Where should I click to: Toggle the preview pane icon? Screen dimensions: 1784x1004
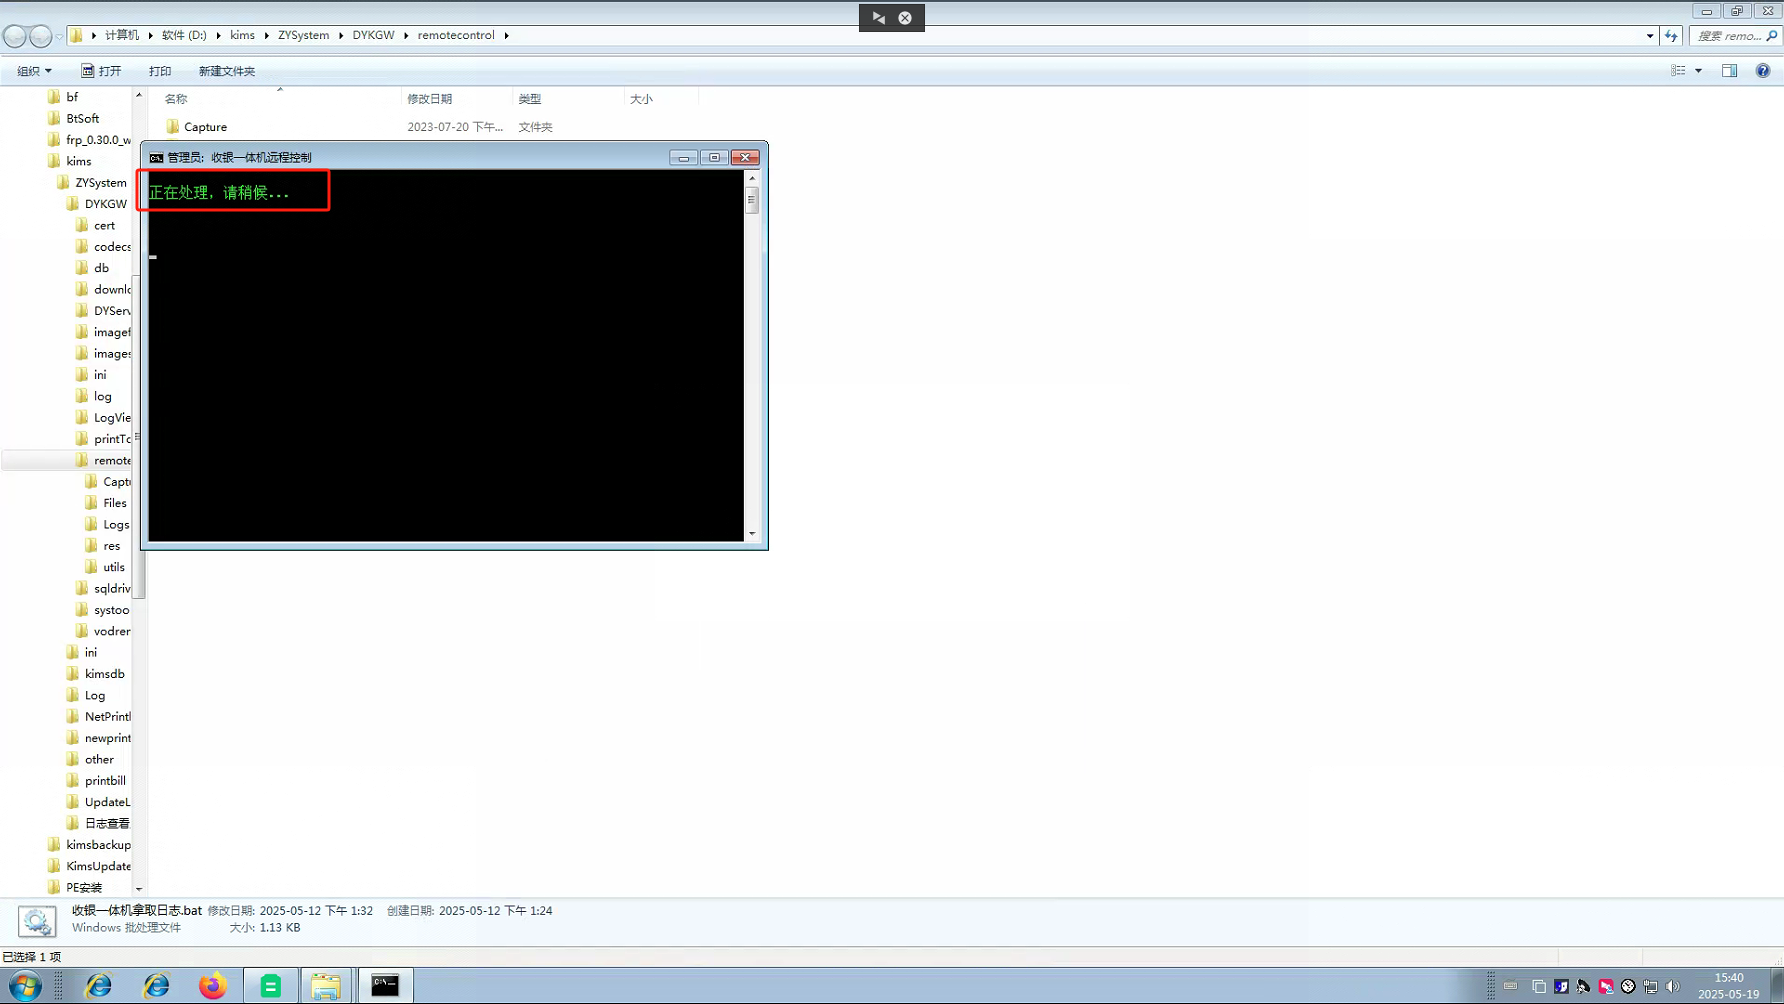1729,71
